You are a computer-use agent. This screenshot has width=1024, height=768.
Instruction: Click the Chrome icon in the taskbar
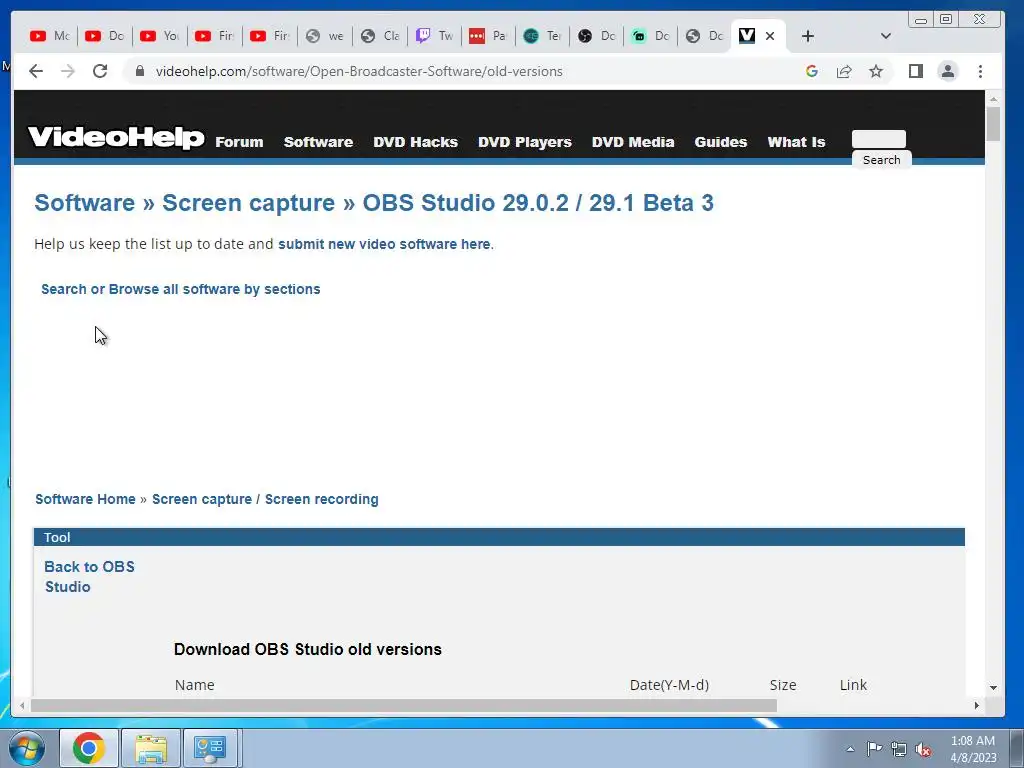click(x=89, y=748)
